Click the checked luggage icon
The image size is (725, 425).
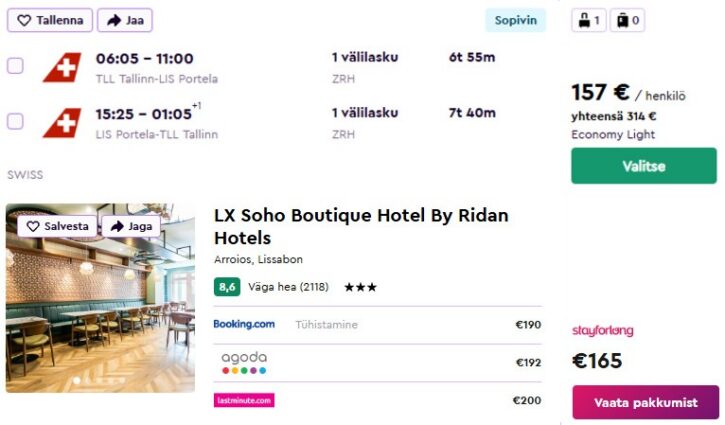pyautogui.click(x=627, y=20)
